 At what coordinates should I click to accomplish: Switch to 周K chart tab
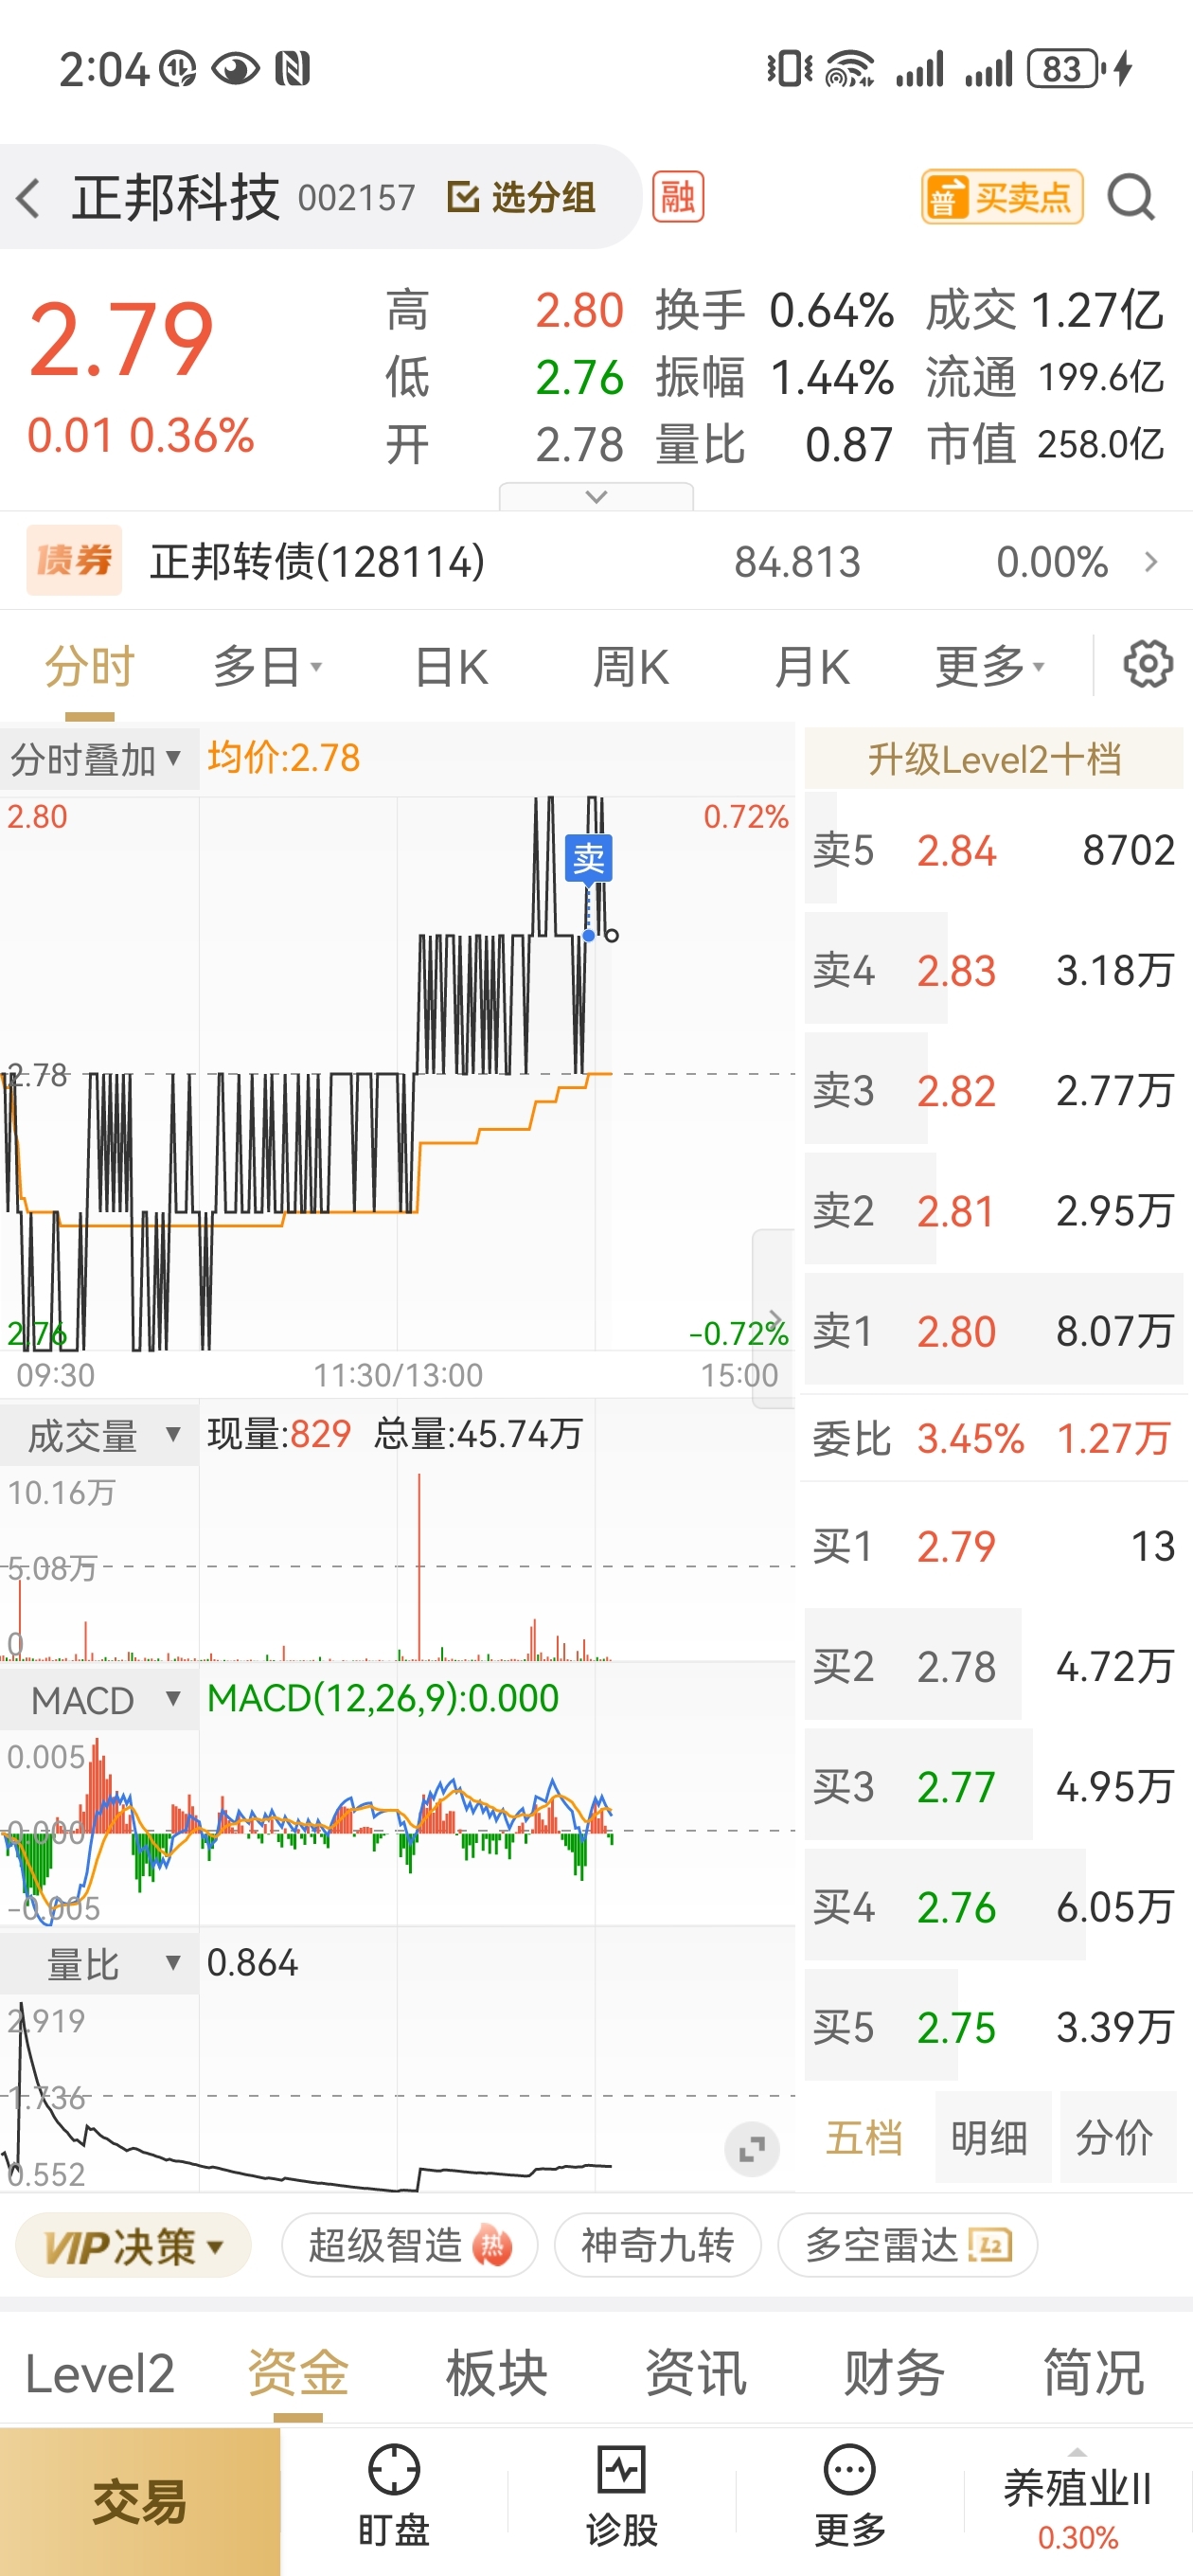[630, 666]
